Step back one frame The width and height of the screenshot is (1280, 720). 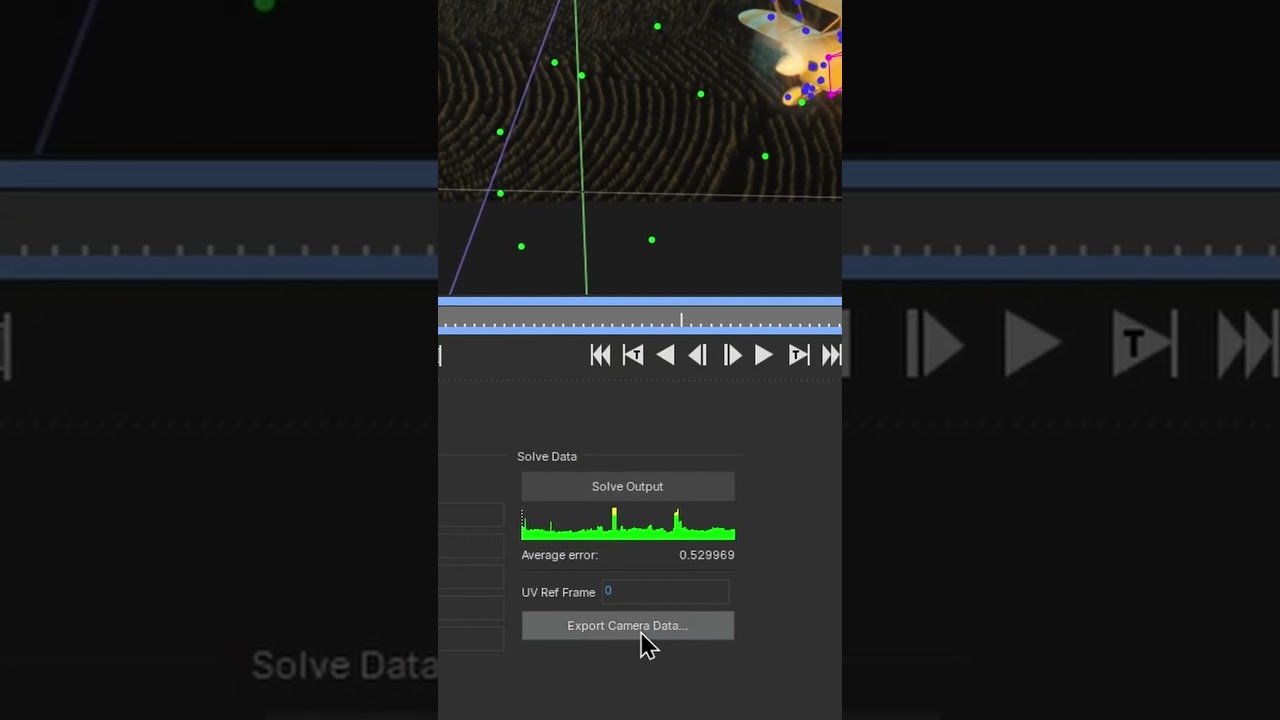[698, 355]
